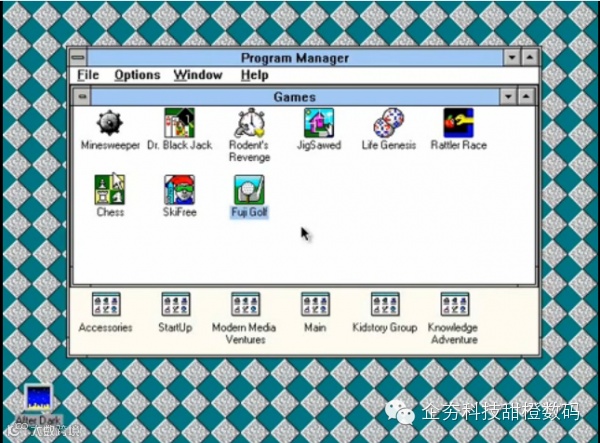
Task: Click the Knowledge Adventure label text
Action: [x=453, y=334]
